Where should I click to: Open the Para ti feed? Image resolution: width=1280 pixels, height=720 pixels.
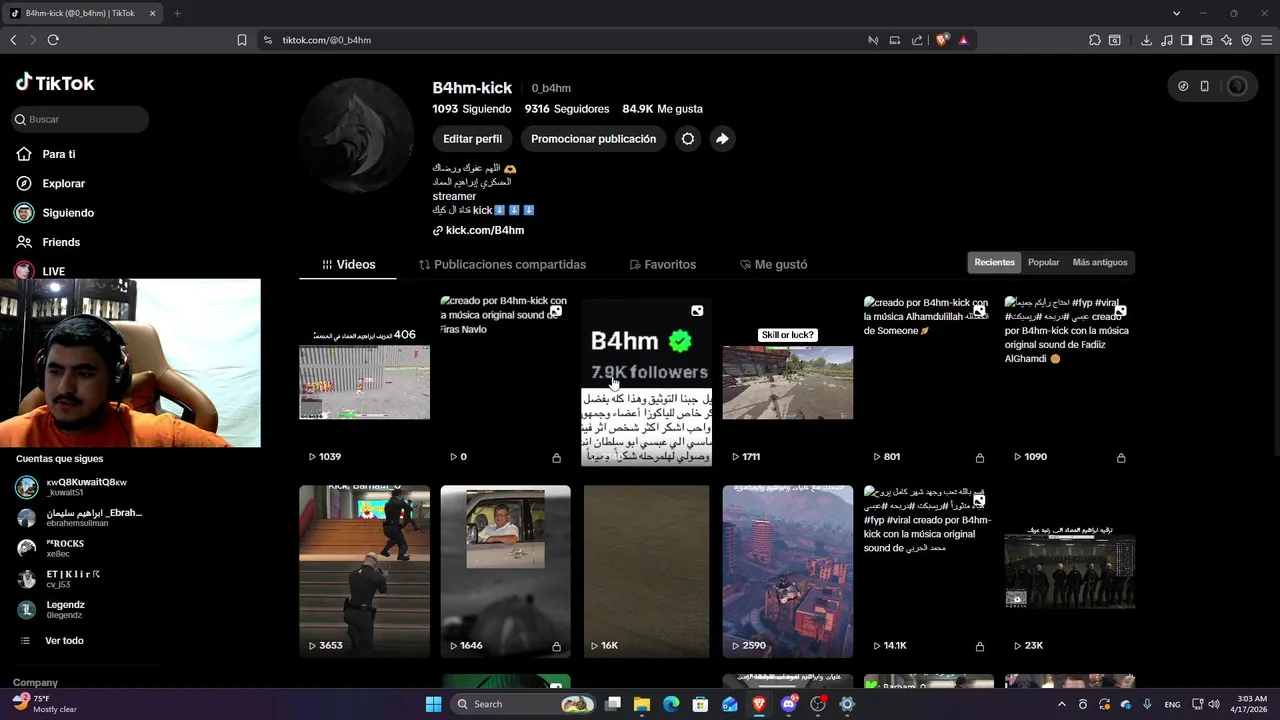click(x=59, y=154)
